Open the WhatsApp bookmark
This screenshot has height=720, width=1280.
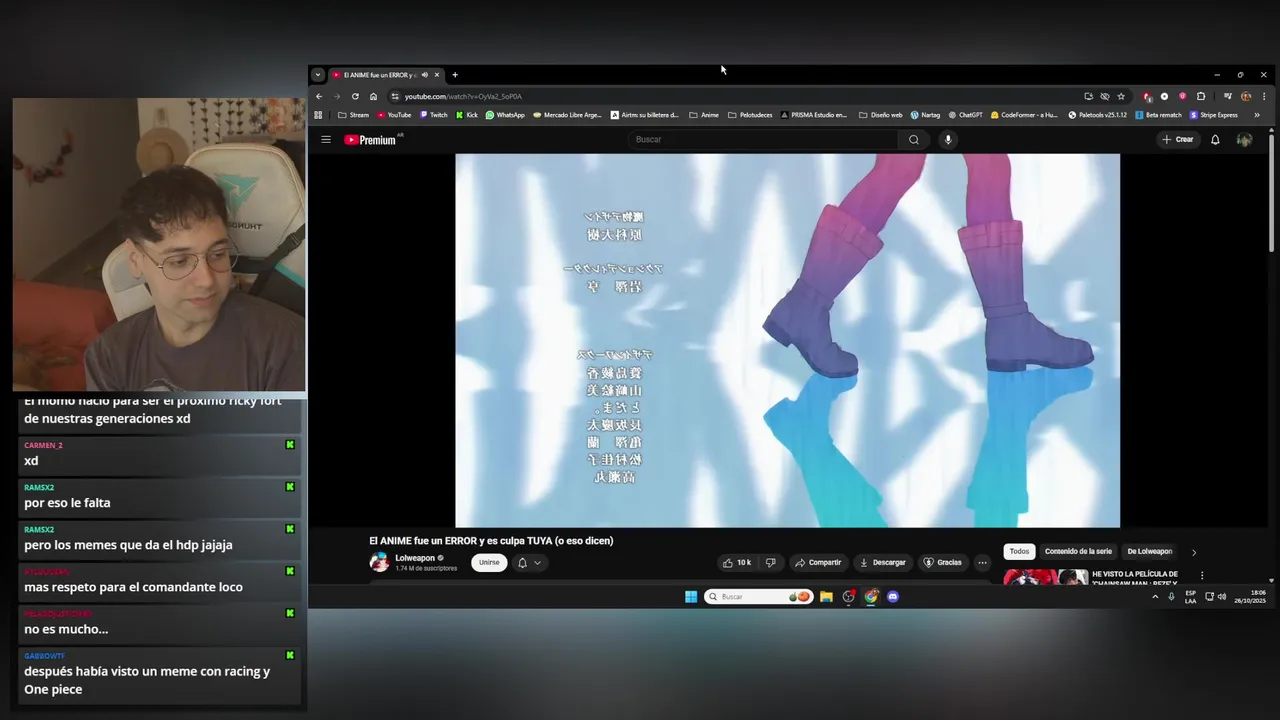(x=505, y=115)
